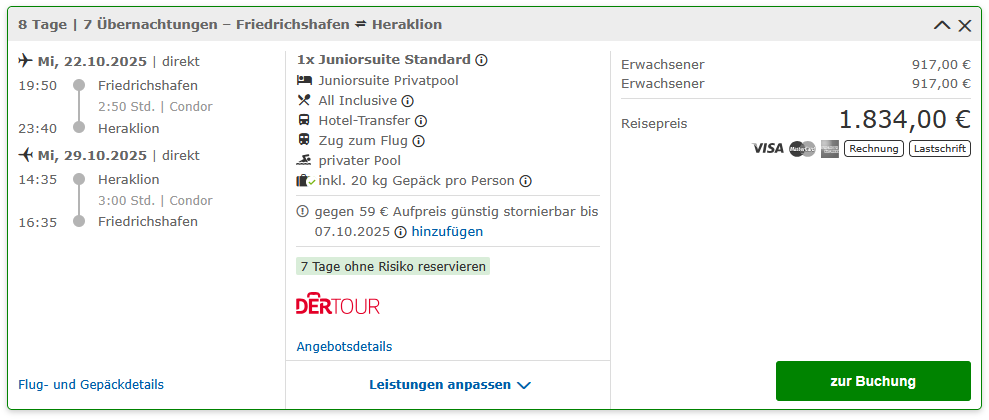Image resolution: width=989 pixels, height=420 pixels.
Task: Open the Hotel-Transfer info icon
Action: pos(421,120)
